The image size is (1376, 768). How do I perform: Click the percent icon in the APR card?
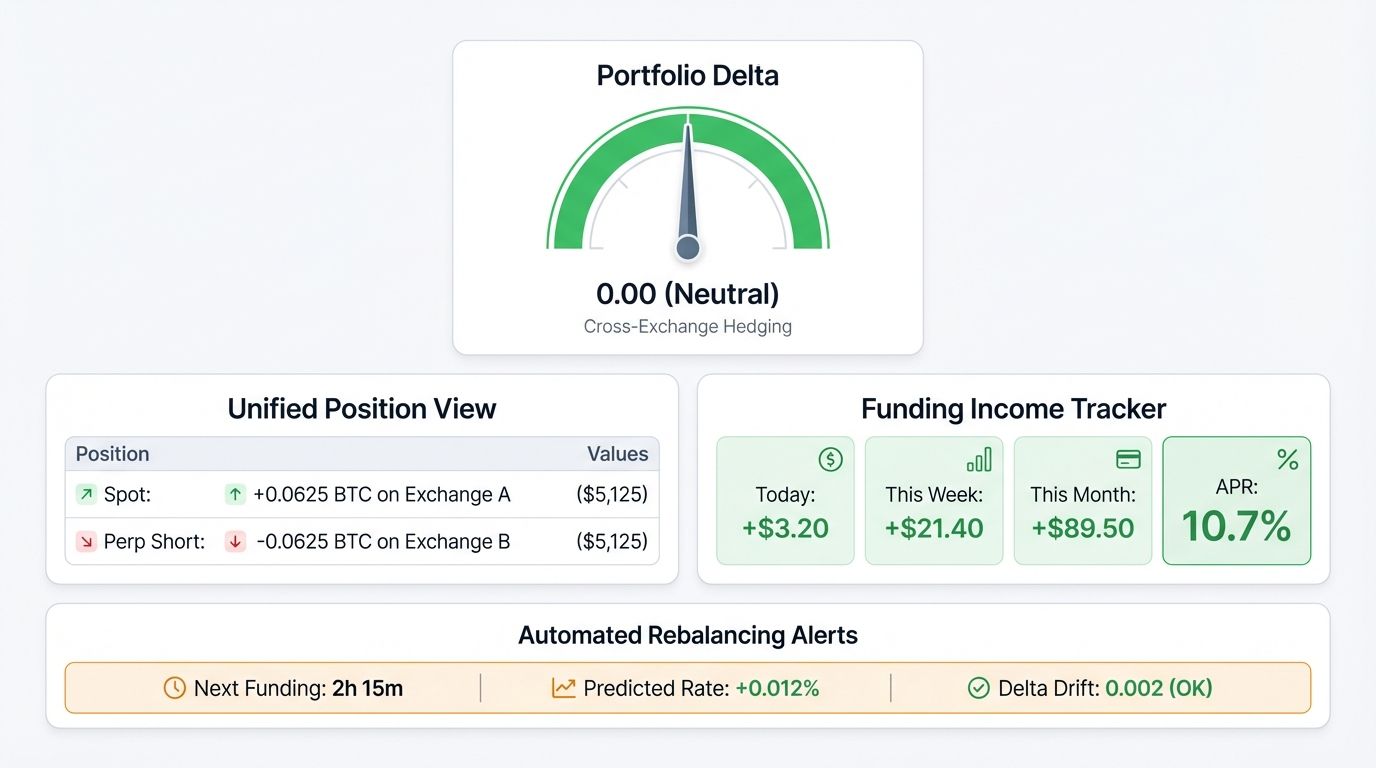(1287, 460)
